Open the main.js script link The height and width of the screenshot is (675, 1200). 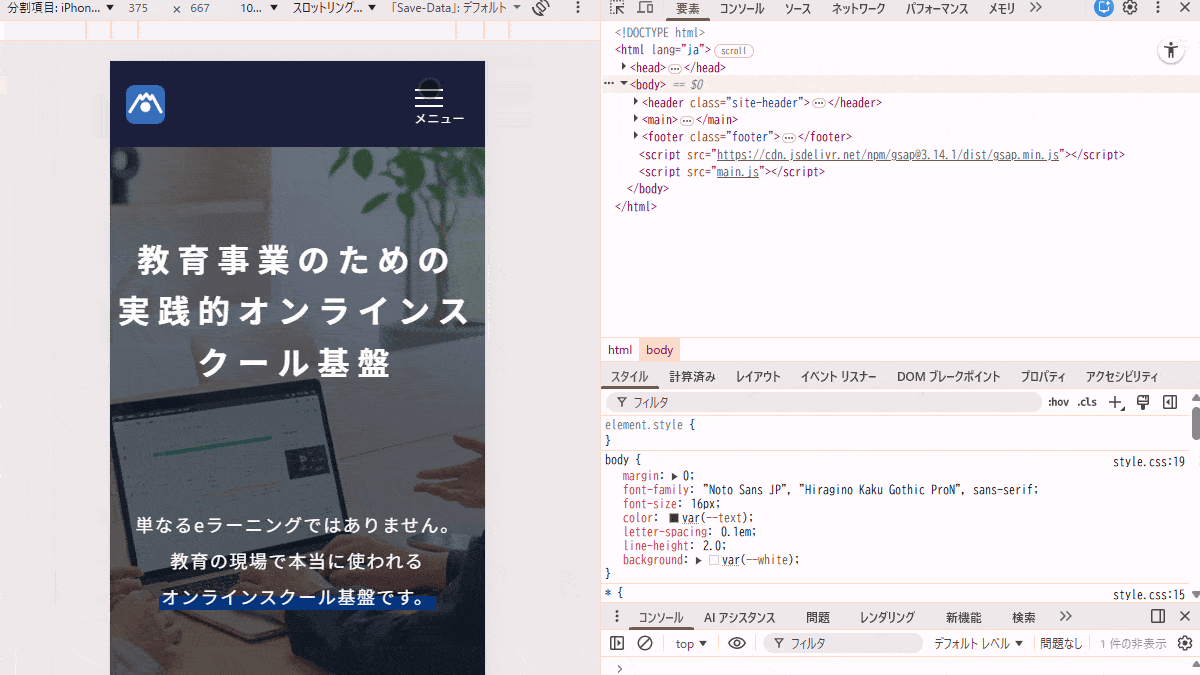[738, 171]
